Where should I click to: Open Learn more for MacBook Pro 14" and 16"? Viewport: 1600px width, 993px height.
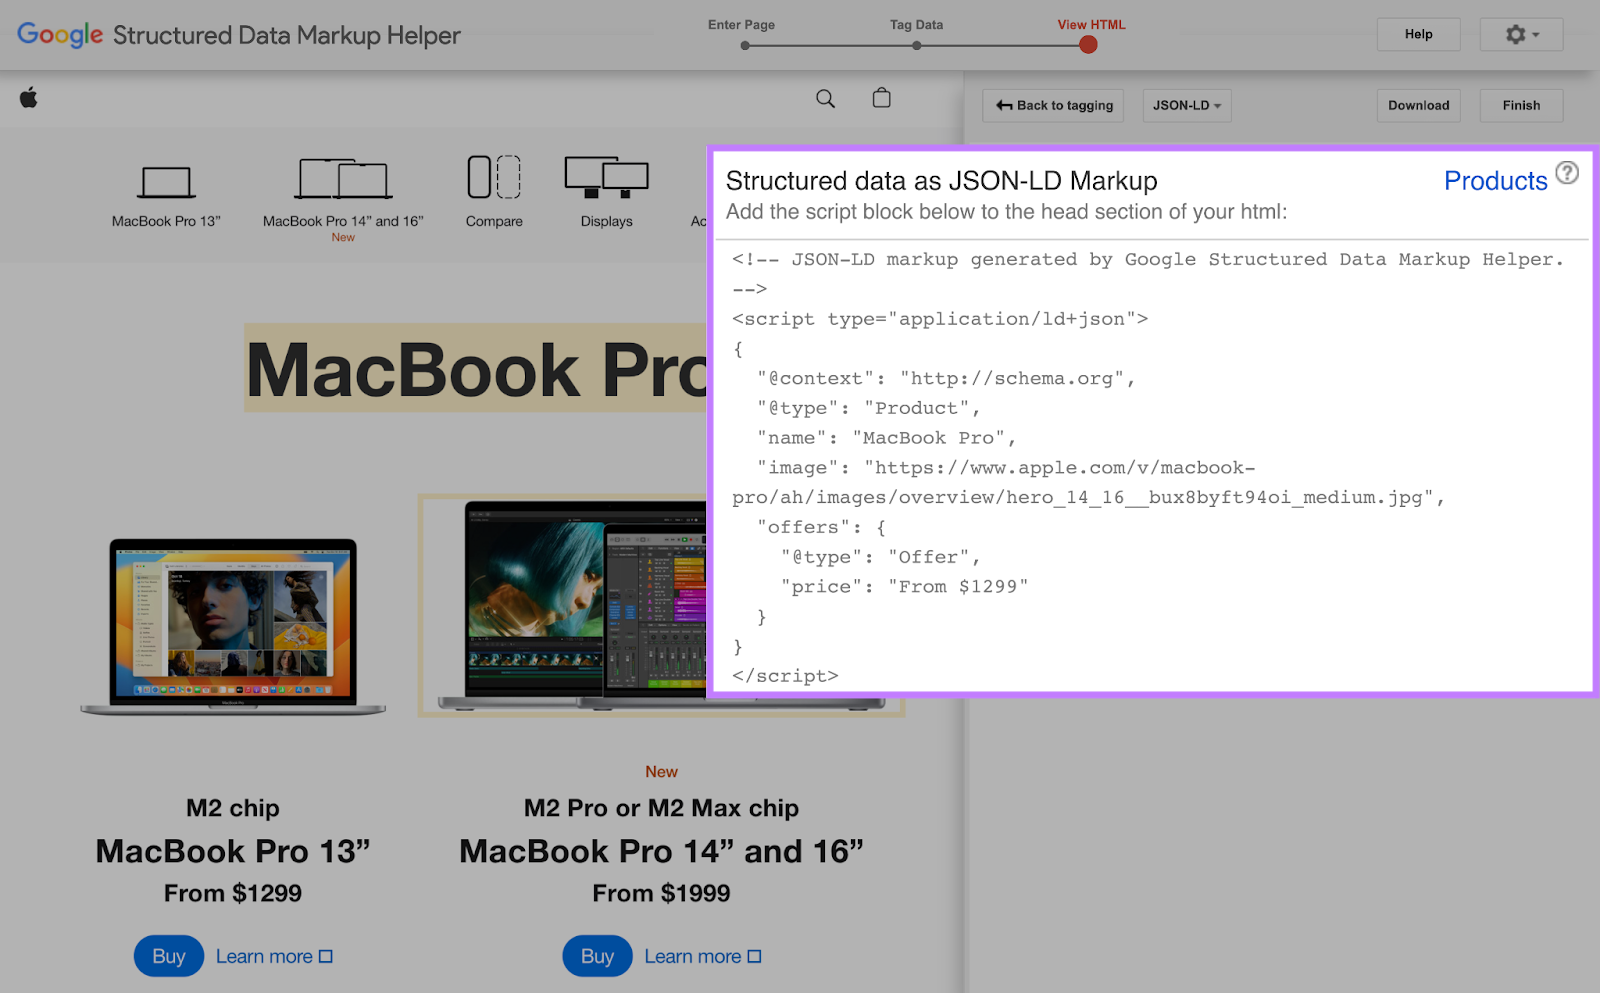point(703,957)
